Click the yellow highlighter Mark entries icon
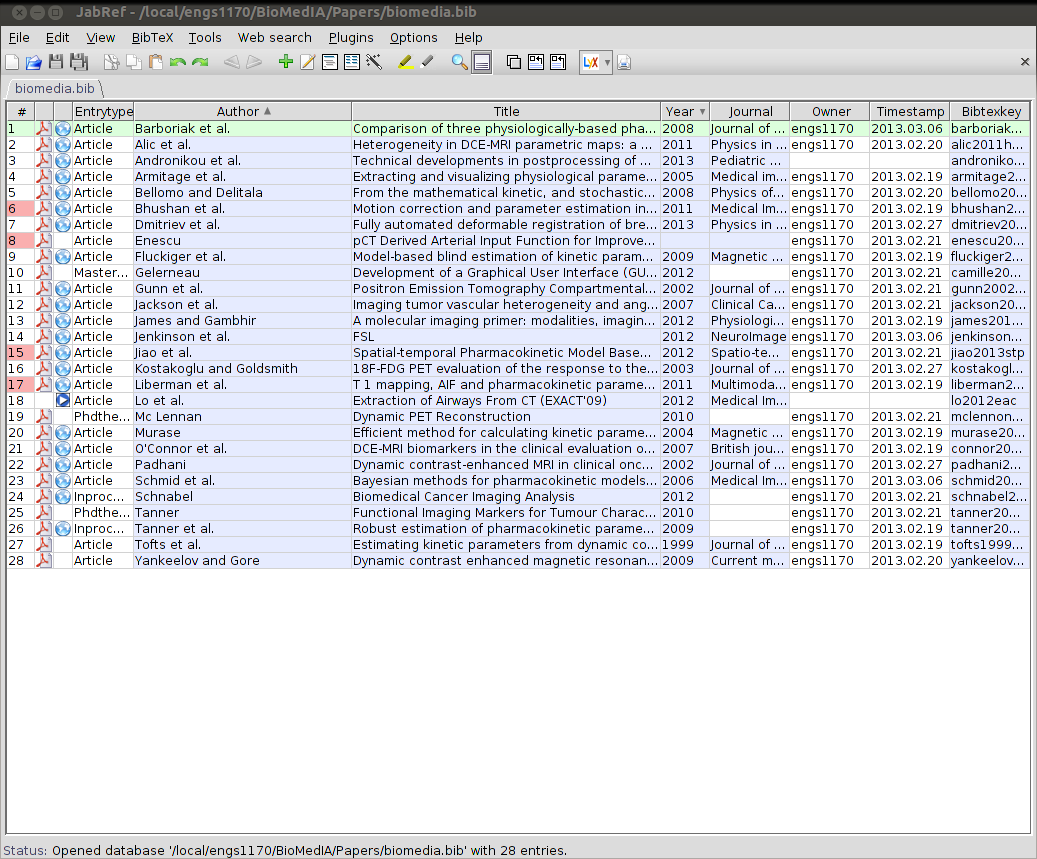Image resolution: width=1037 pixels, height=859 pixels. [405, 62]
